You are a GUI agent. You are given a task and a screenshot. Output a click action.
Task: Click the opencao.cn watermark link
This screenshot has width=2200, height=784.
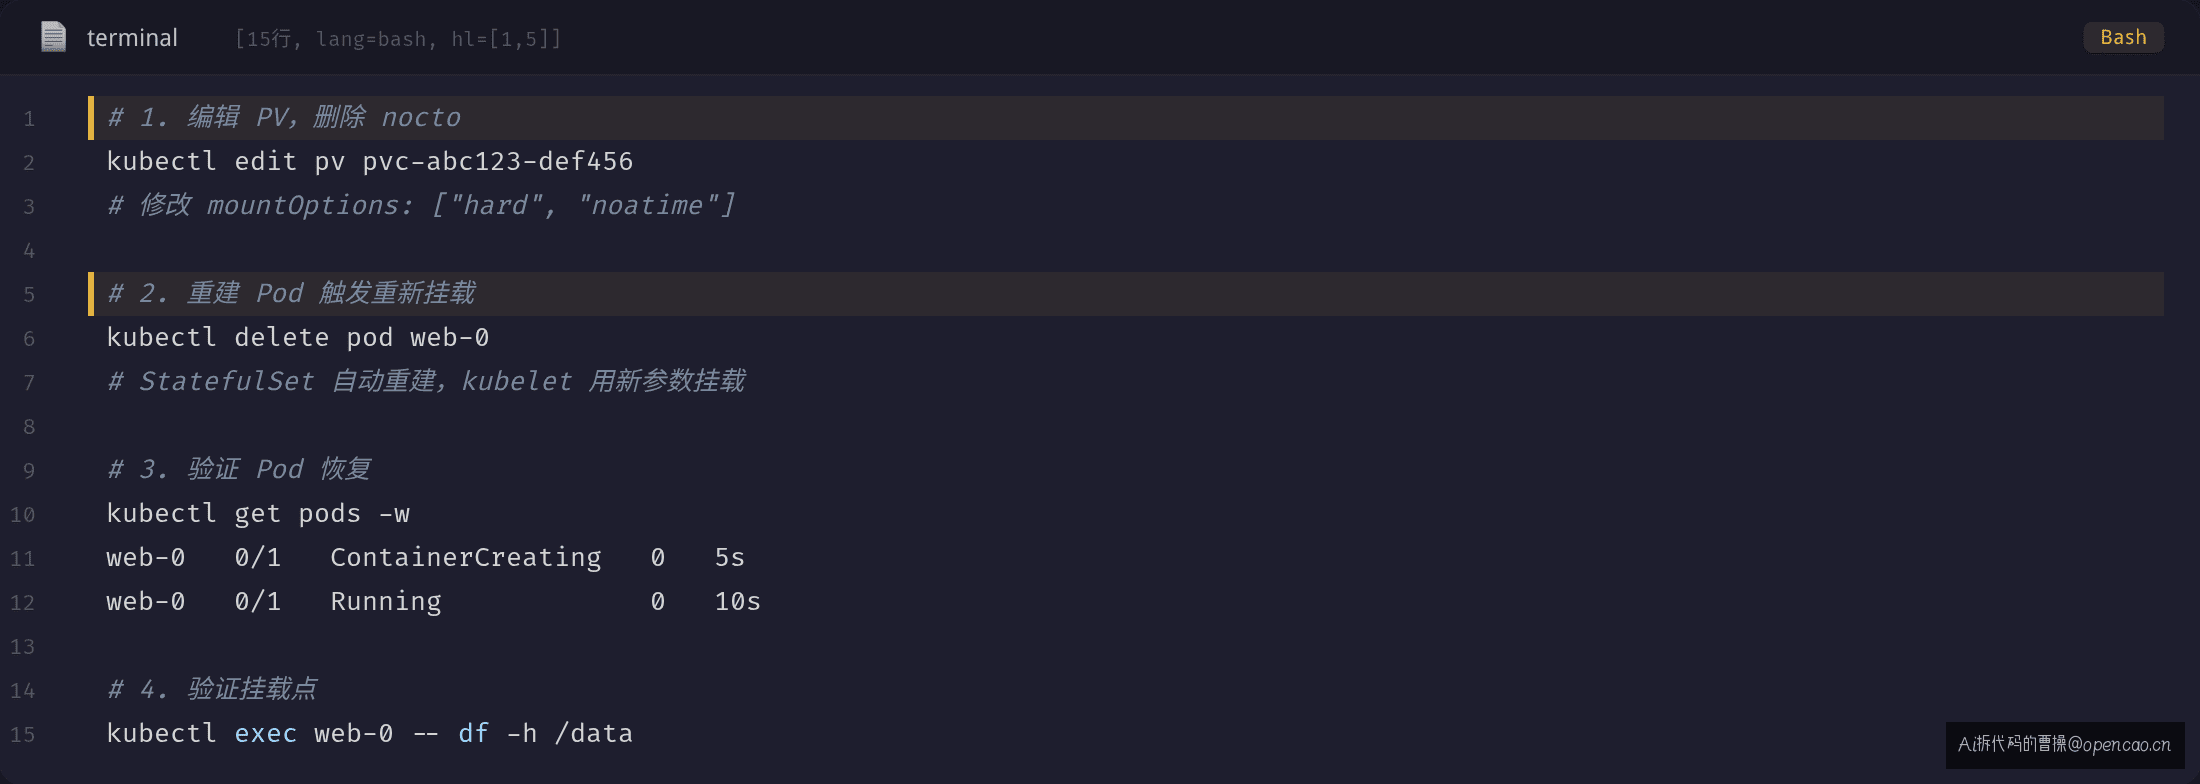[x=2064, y=745]
